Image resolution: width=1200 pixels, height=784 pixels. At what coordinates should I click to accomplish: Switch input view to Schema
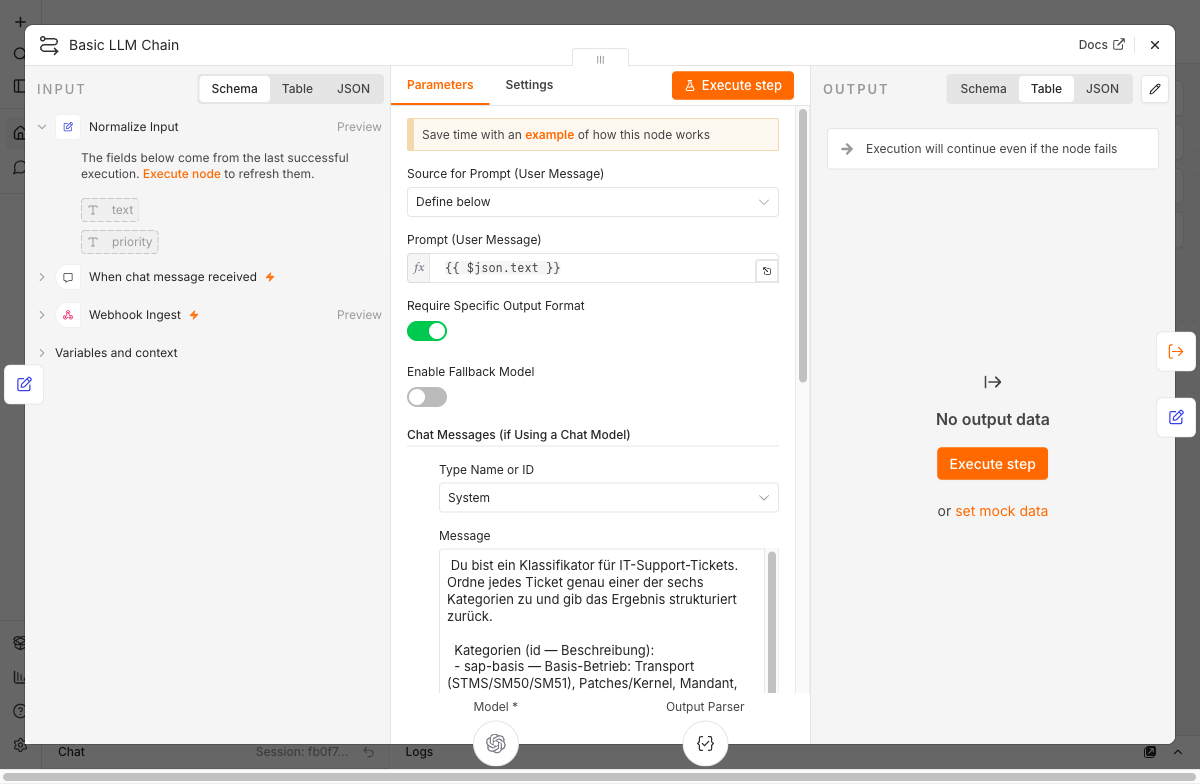[235, 89]
